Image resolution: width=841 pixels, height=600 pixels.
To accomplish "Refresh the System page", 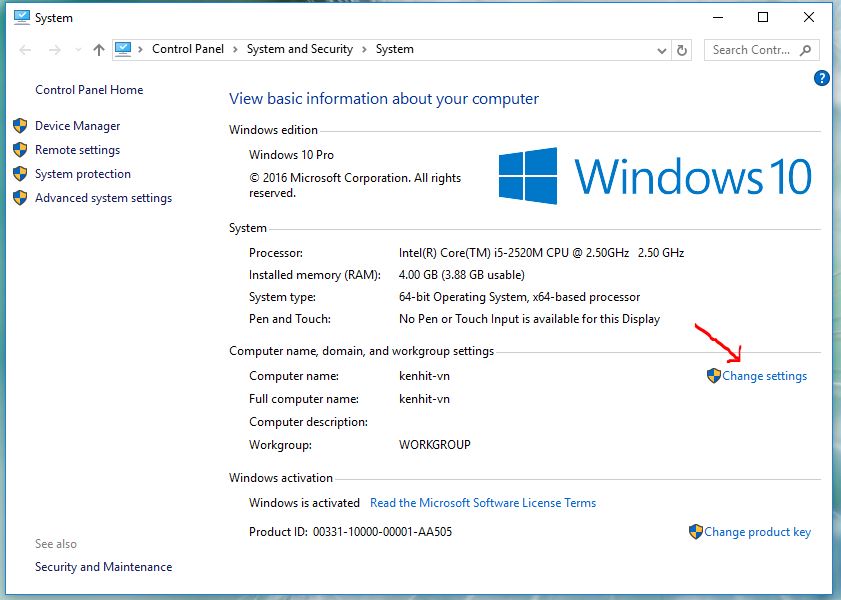I will pos(683,50).
